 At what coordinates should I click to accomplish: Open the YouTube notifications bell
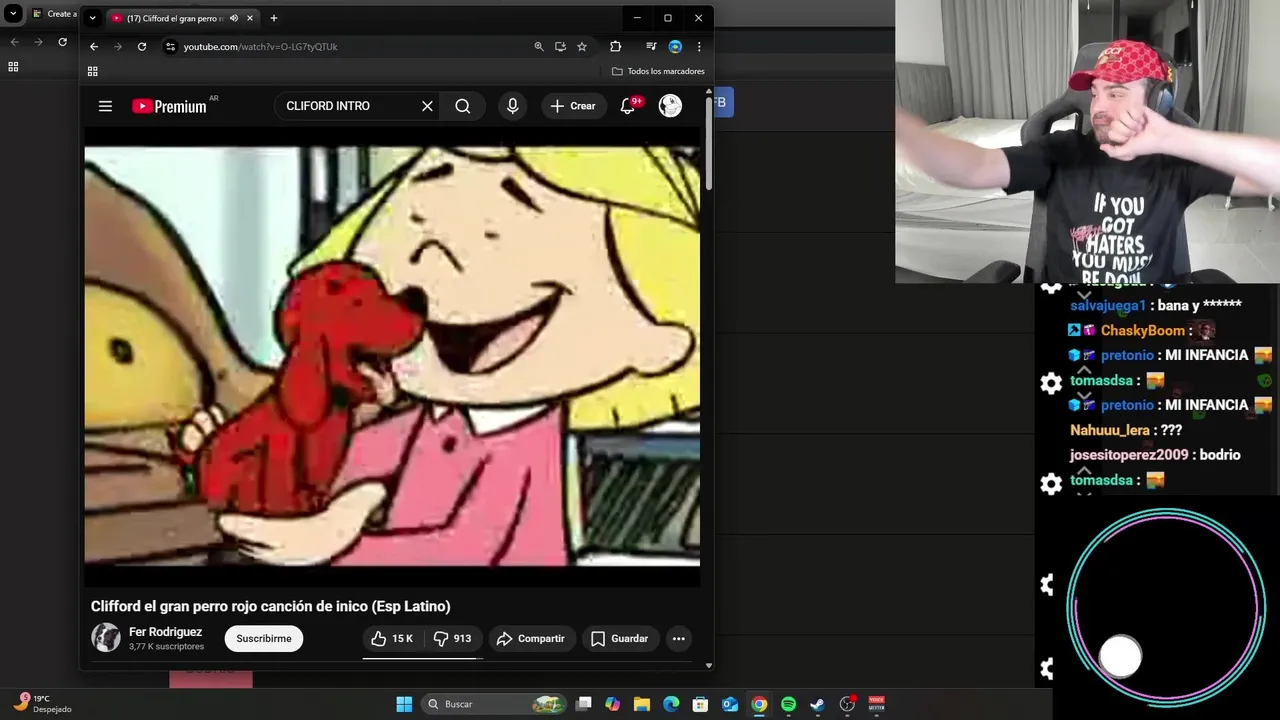coord(628,106)
